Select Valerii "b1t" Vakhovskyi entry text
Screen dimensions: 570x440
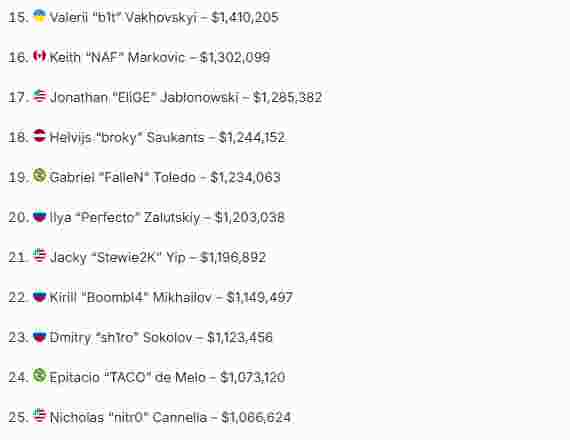pyautogui.click(x=164, y=17)
